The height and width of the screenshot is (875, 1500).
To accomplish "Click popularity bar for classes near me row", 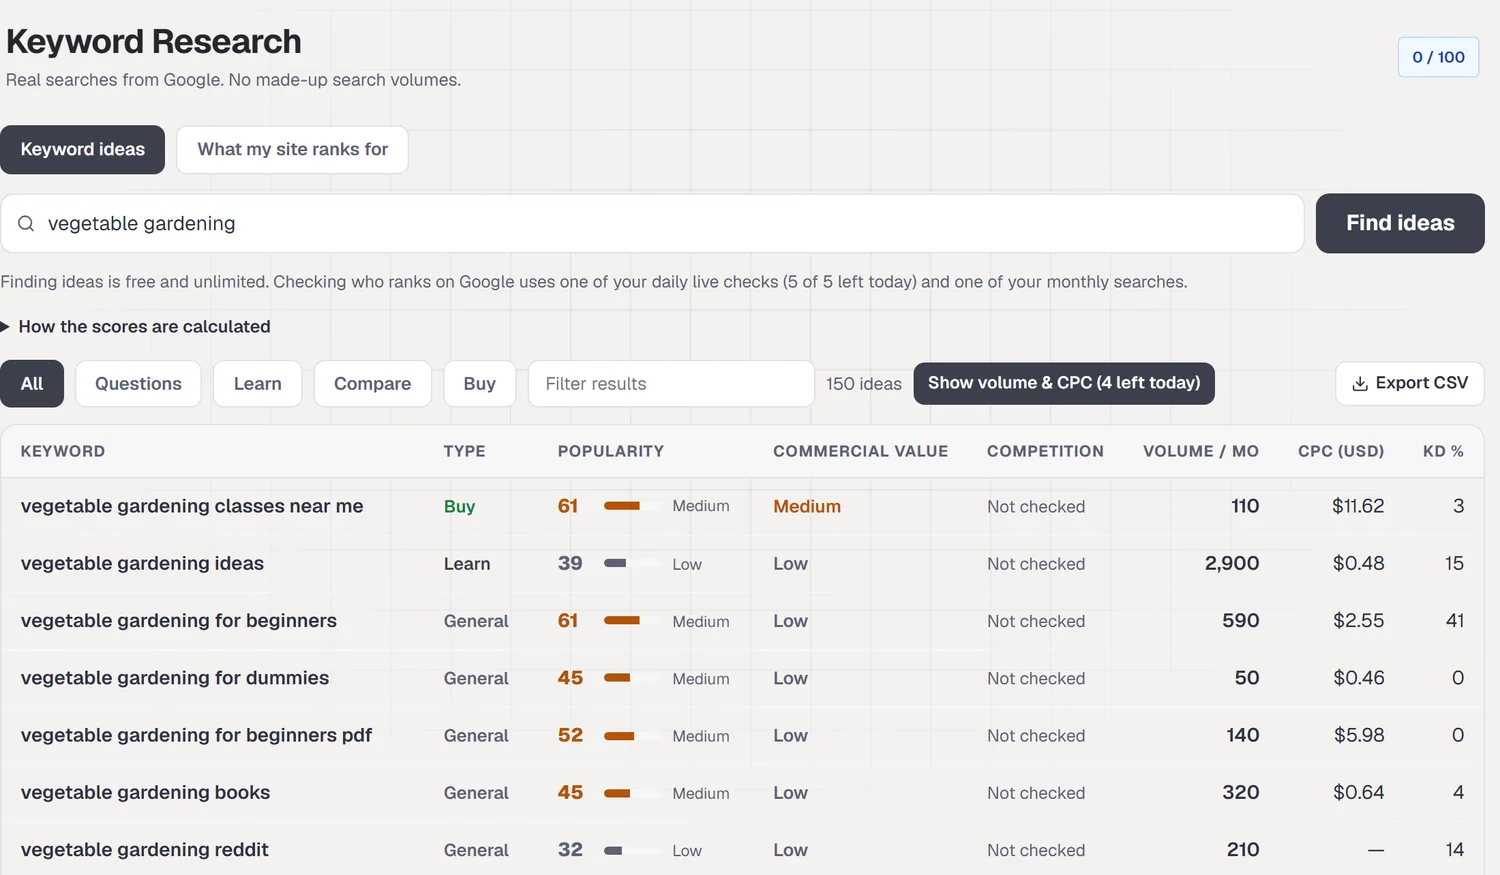I will coord(632,506).
